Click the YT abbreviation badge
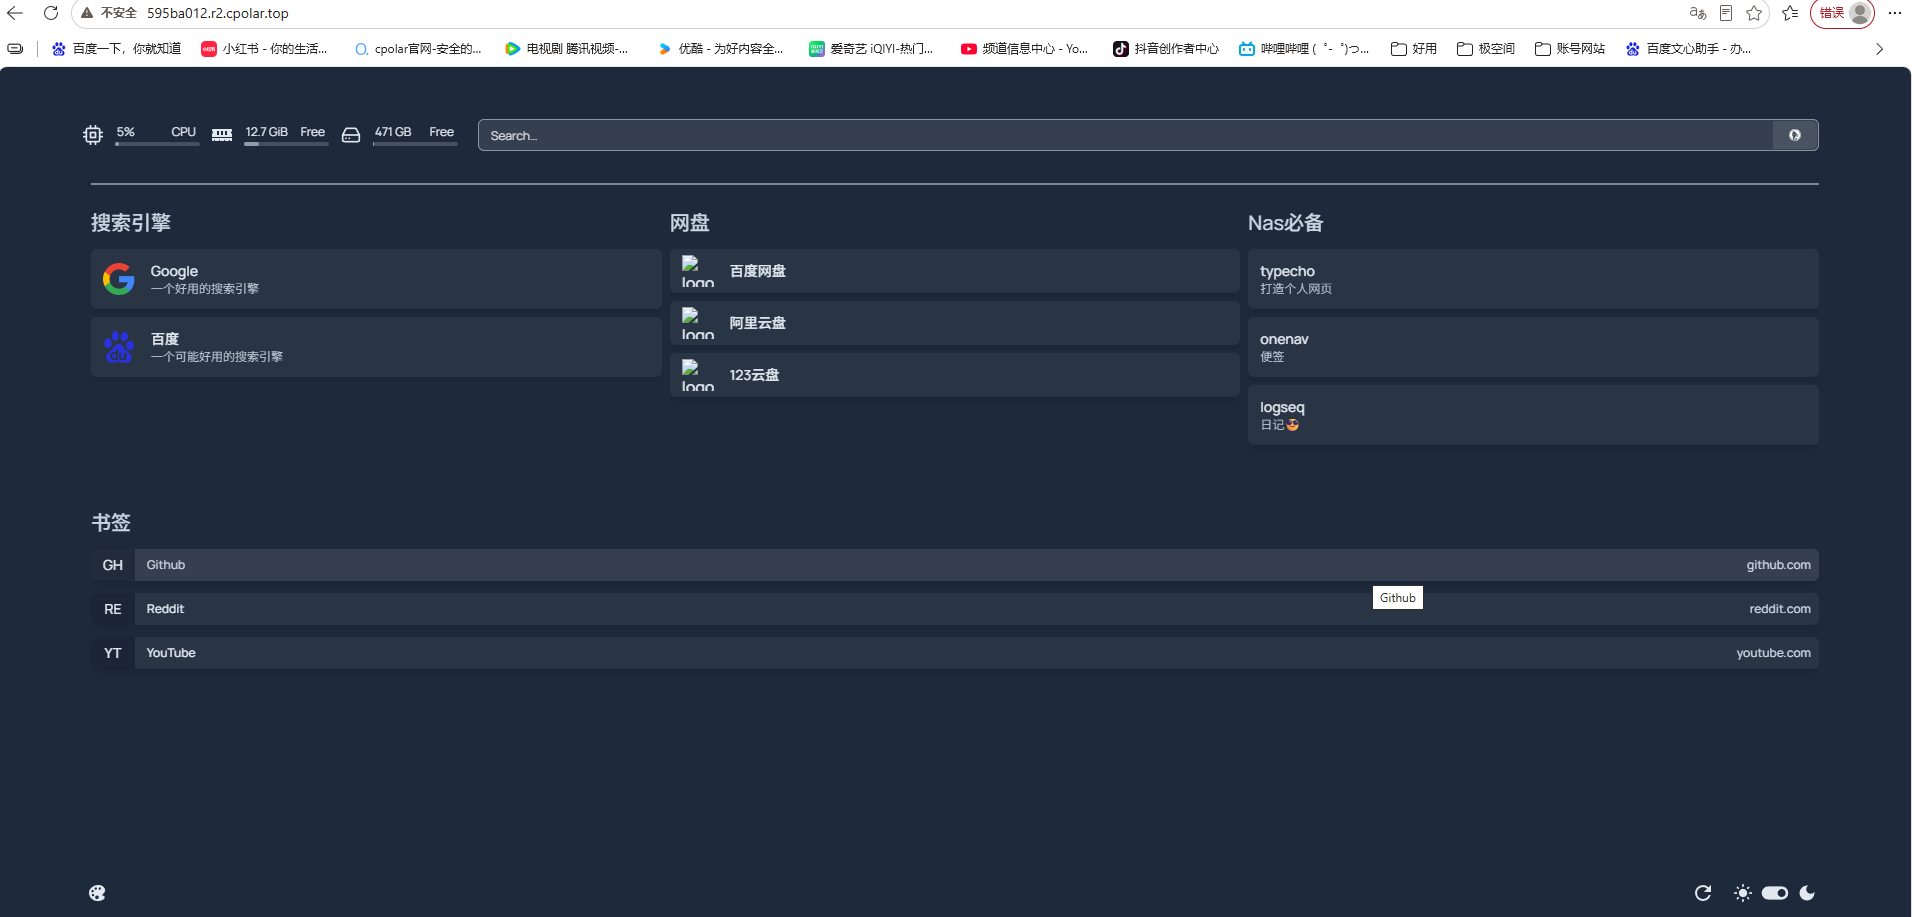1914x917 pixels. 113,653
